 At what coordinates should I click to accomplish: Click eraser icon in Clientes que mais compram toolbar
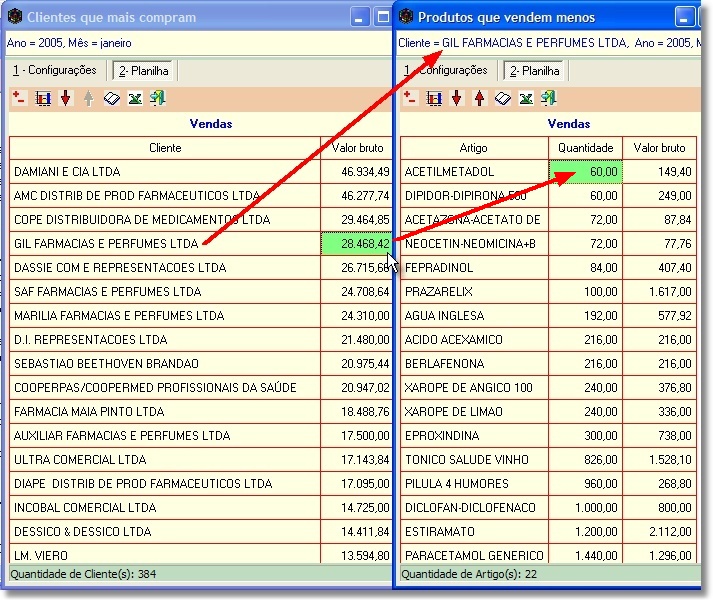(x=111, y=98)
